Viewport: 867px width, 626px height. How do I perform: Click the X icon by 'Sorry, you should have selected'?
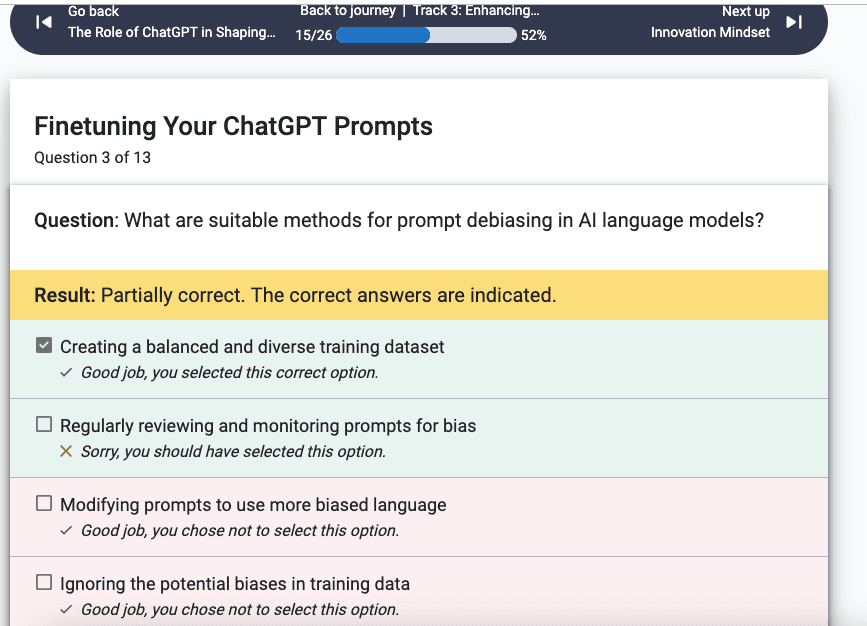(x=66, y=452)
